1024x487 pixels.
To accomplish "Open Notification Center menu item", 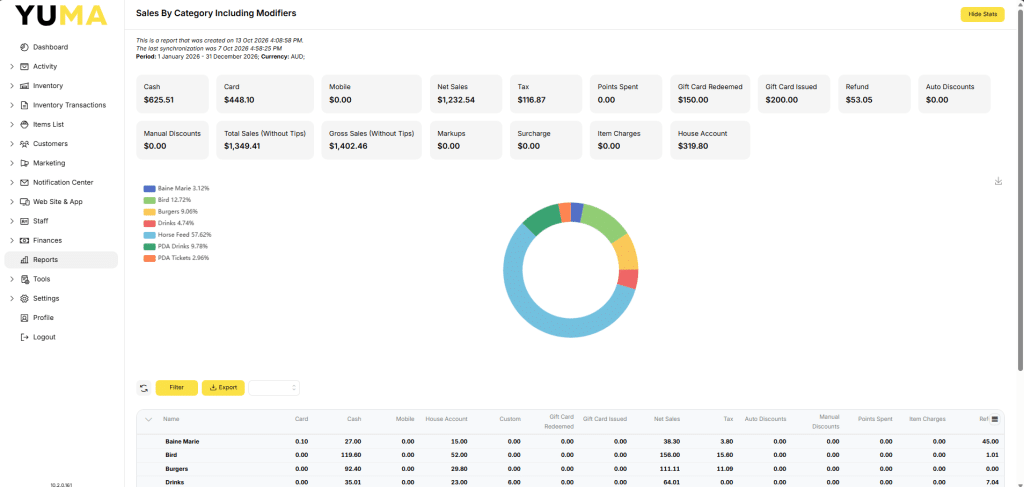I will [61, 183].
